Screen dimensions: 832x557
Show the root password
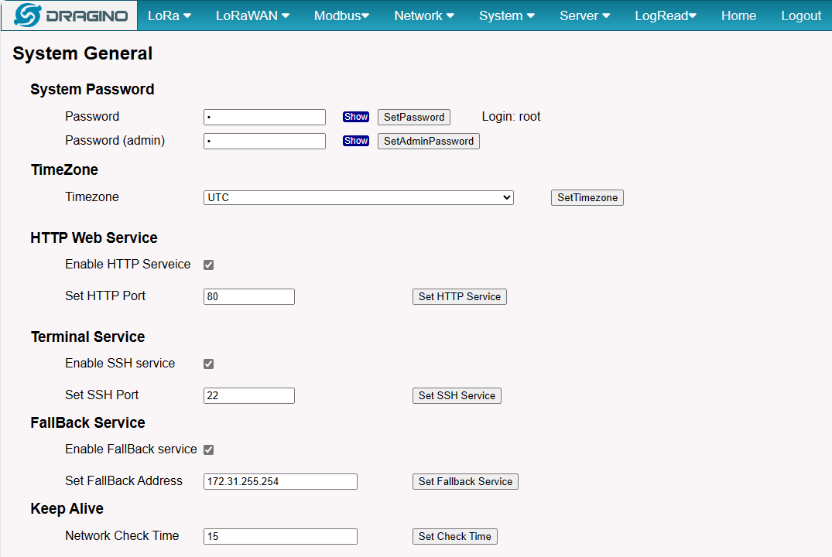click(x=356, y=117)
